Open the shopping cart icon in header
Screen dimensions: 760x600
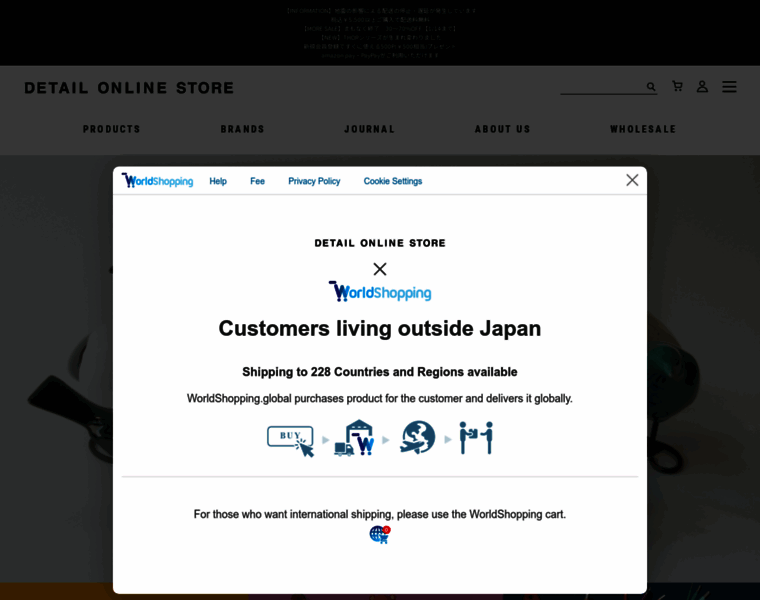tap(677, 86)
